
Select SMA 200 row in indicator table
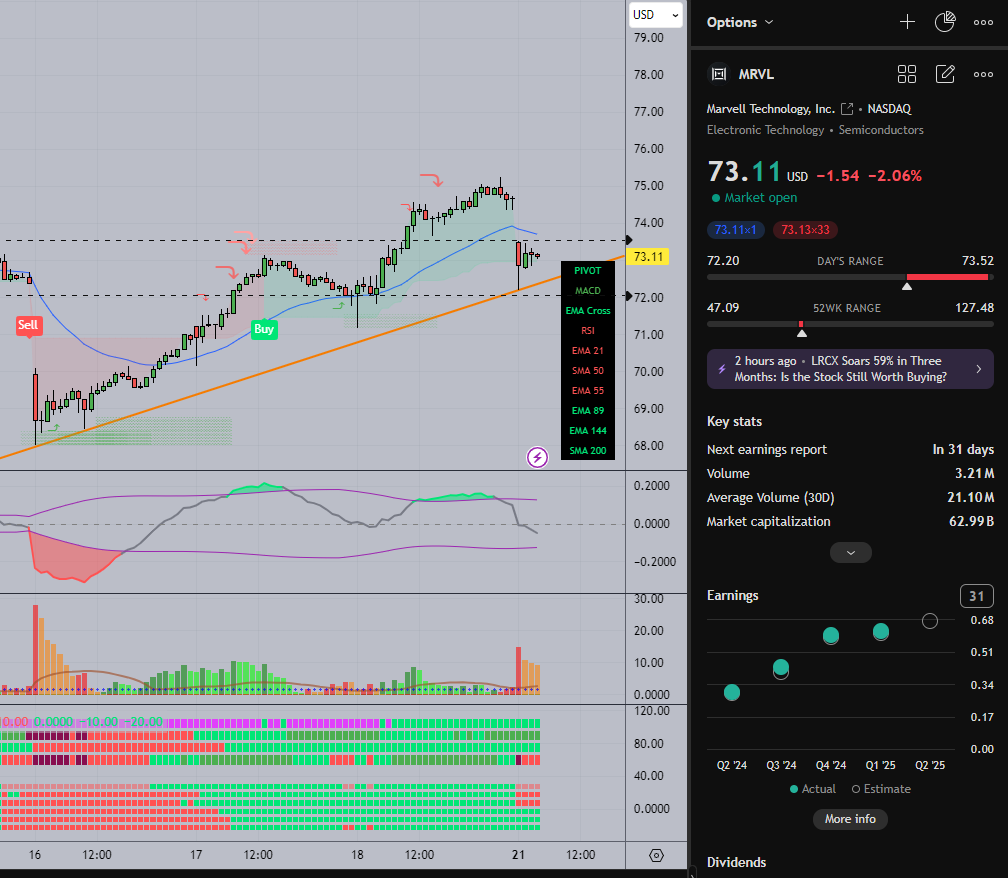click(x=588, y=450)
